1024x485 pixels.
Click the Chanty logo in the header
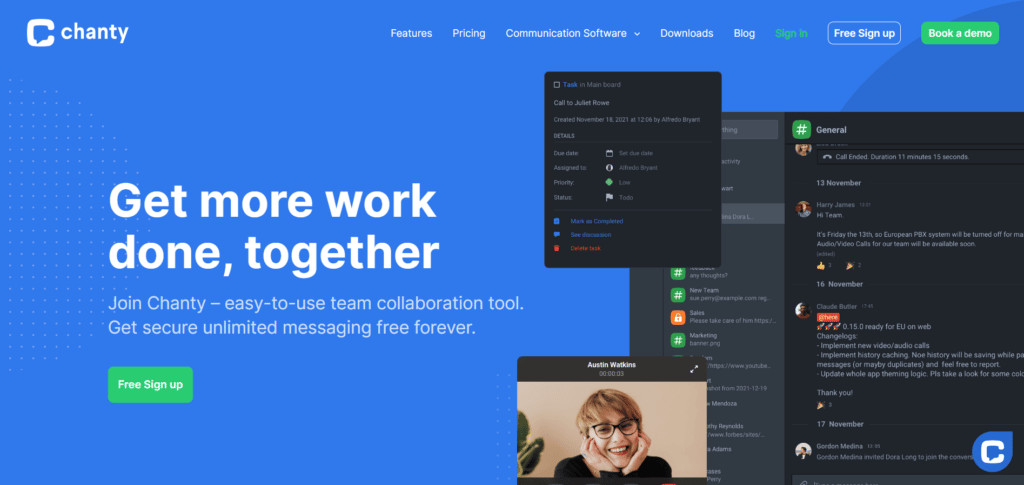78,33
